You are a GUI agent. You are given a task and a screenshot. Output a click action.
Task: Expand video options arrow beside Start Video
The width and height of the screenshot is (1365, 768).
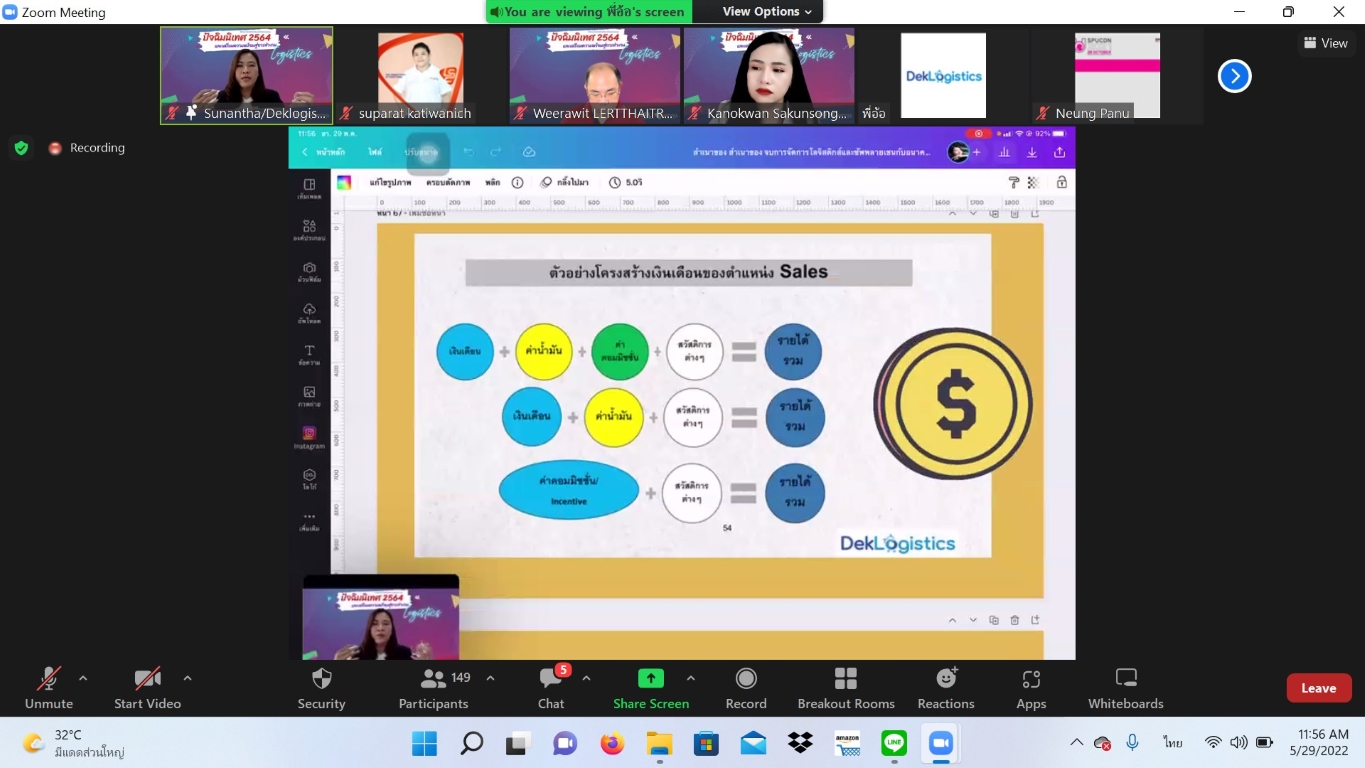[187, 678]
